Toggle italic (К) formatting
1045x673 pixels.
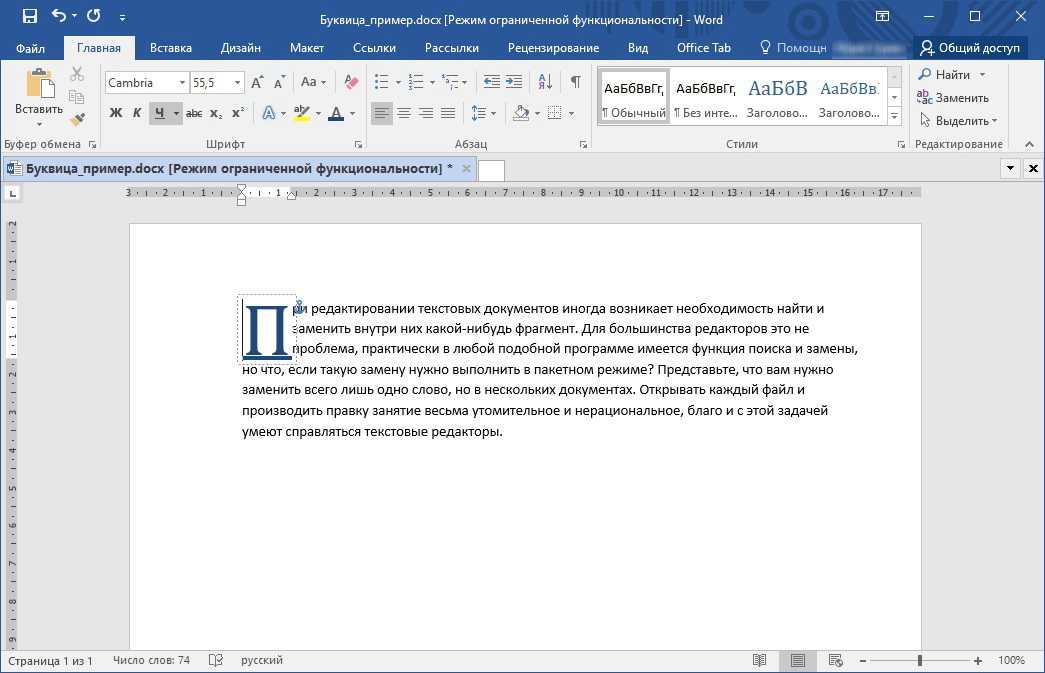tap(137, 113)
